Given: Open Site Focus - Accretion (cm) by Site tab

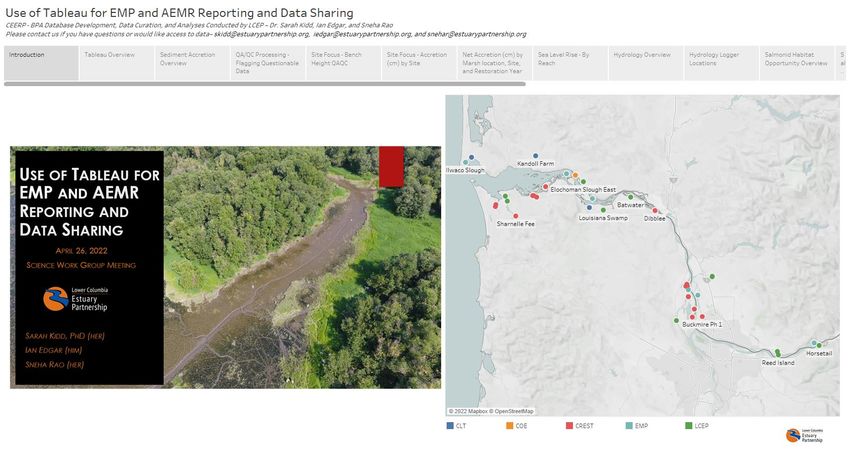Looking at the screenshot, I should pyautogui.click(x=420, y=63).
